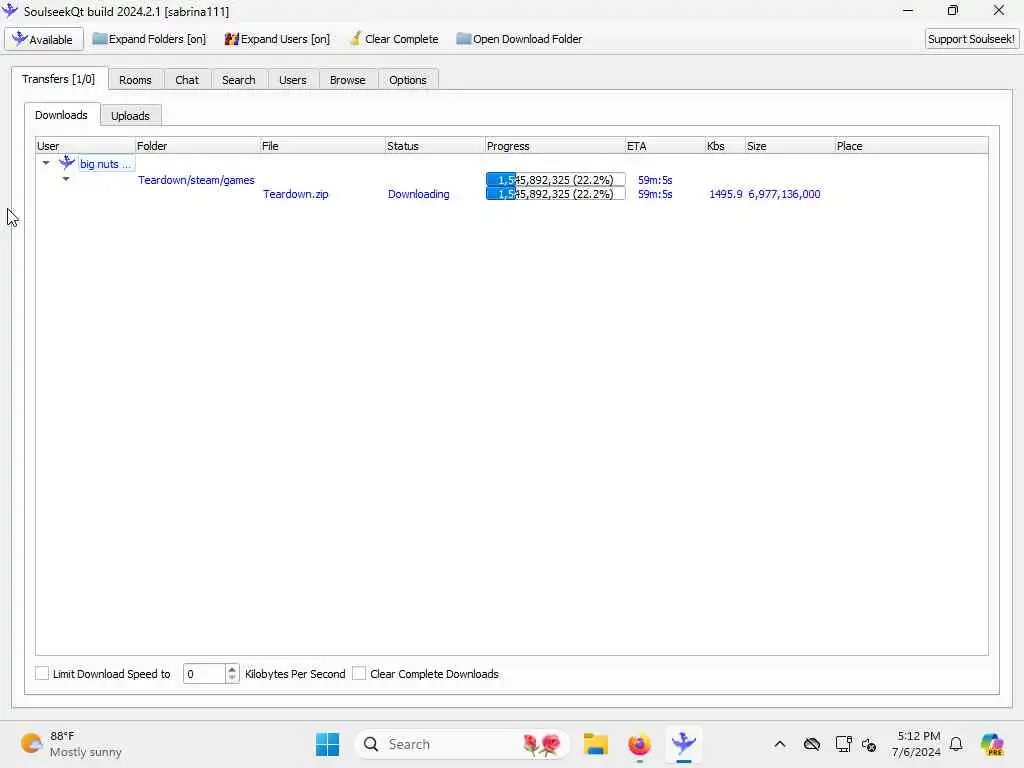
Task: Open the clock showing 5:12 PM
Action: click(917, 744)
